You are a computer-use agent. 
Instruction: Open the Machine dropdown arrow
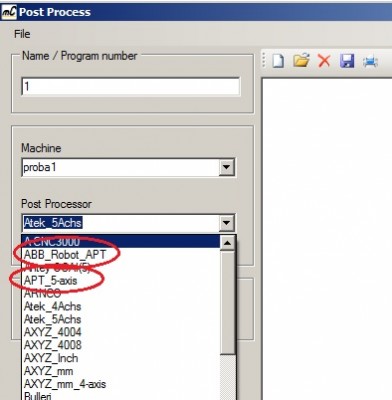[x=226, y=167]
